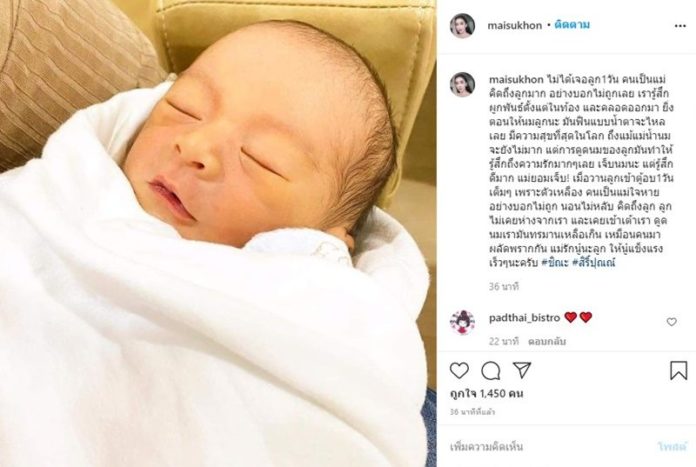
Task: Follow maisukhon using the ติดตาม link
Action: pos(572,25)
